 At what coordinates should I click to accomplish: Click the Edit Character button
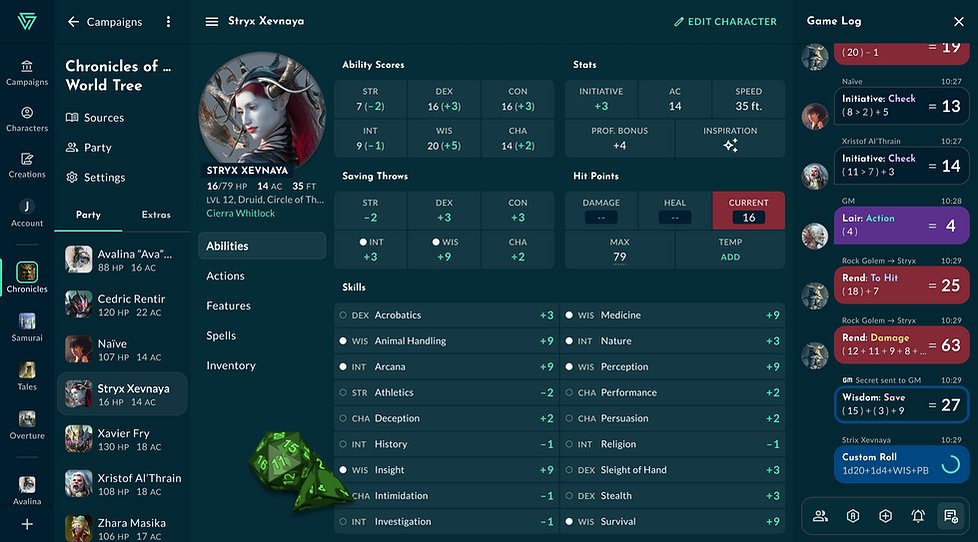click(x=725, y=22)
